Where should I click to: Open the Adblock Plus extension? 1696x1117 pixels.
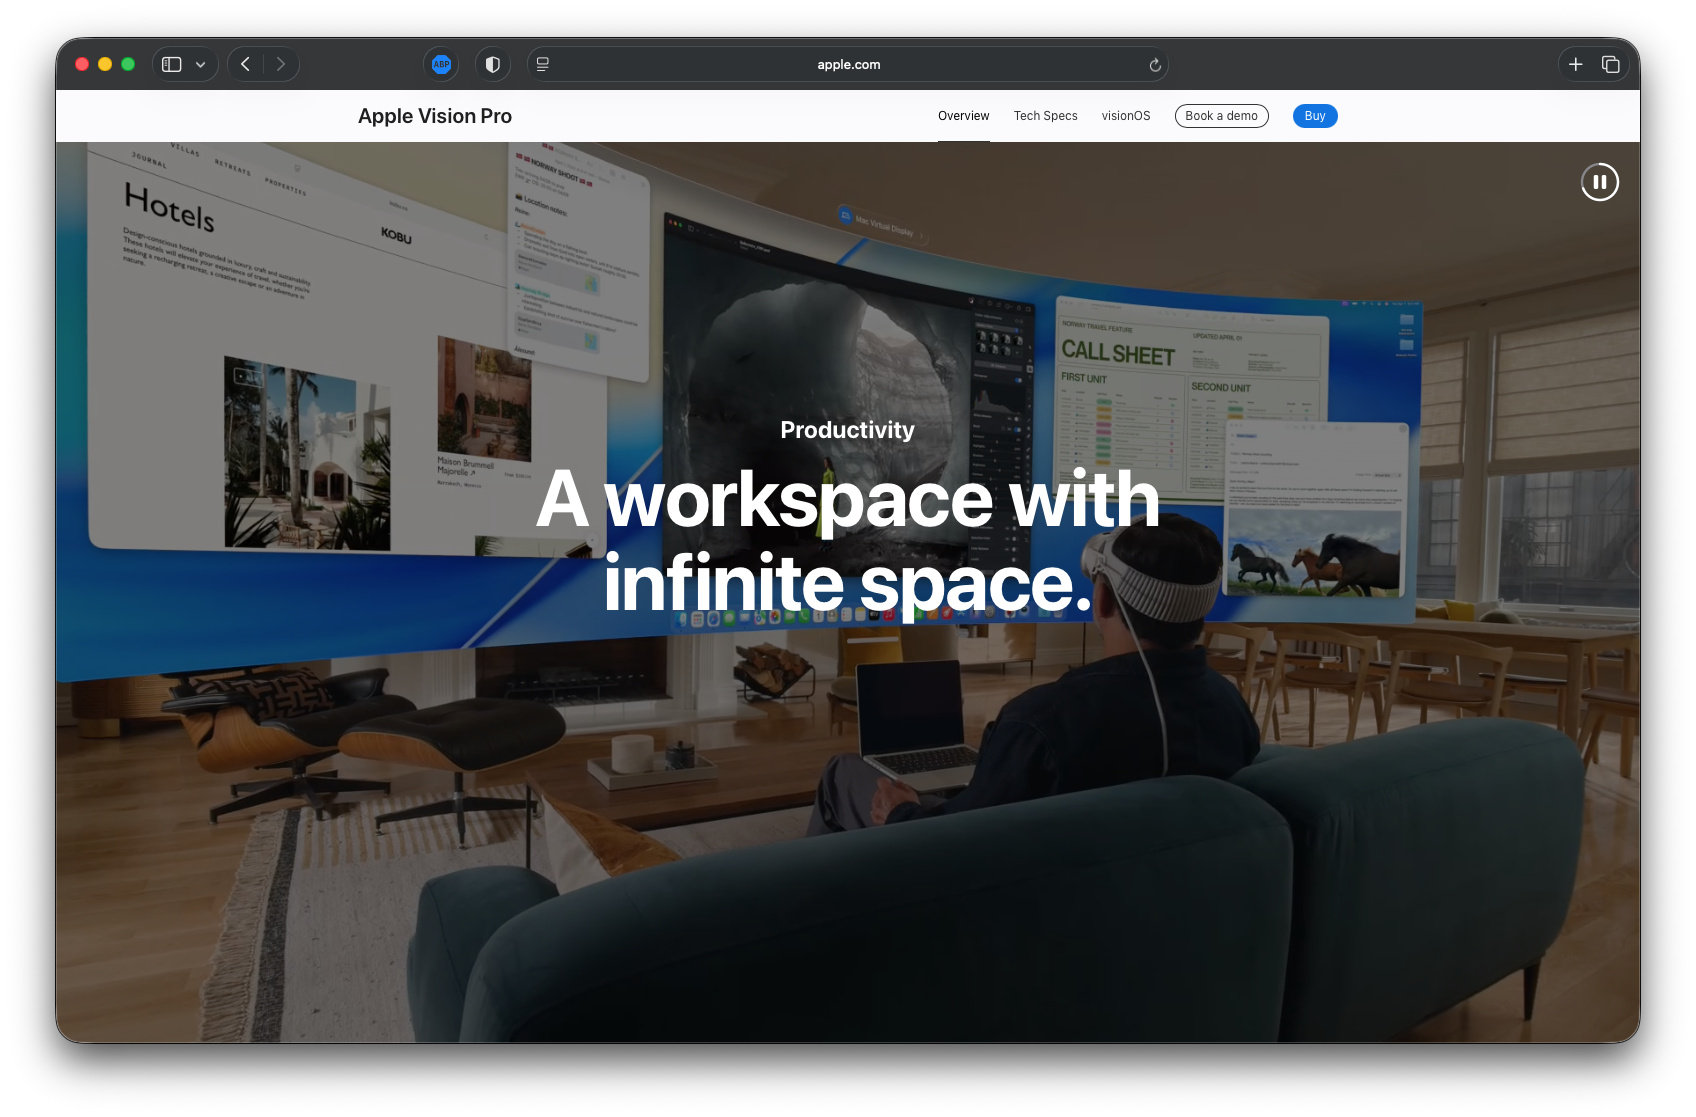(x=441, y=64)
